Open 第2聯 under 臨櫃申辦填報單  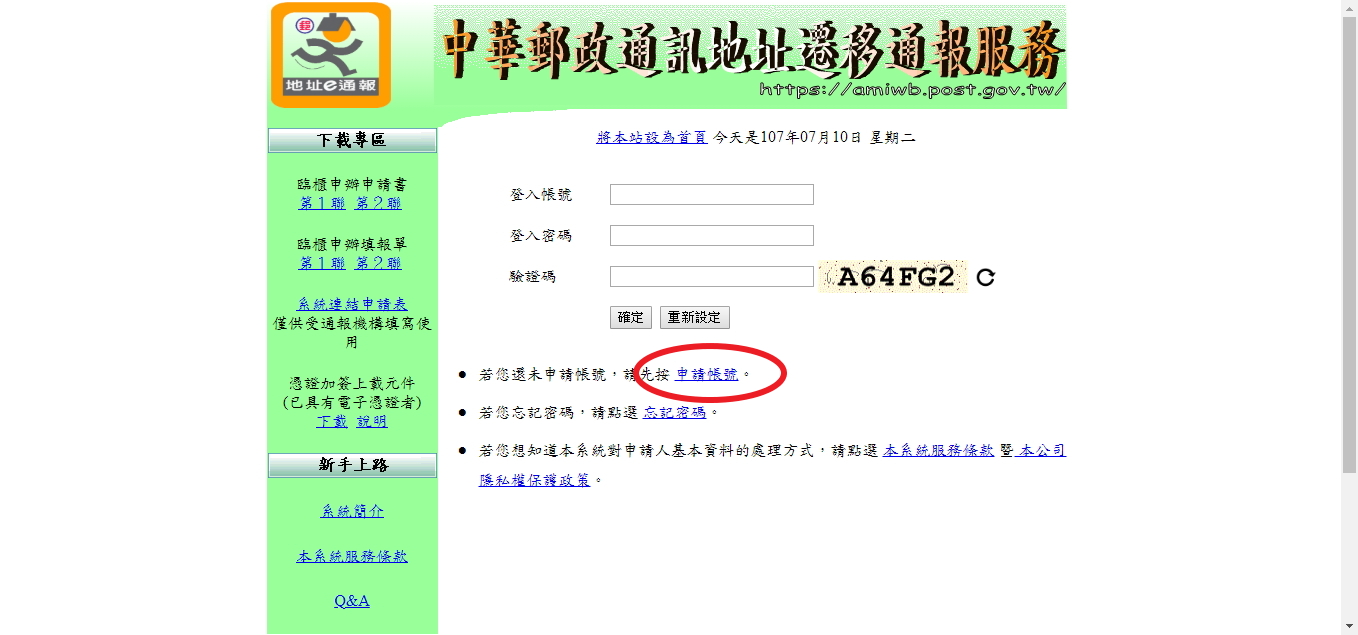(x=378, y=263)
